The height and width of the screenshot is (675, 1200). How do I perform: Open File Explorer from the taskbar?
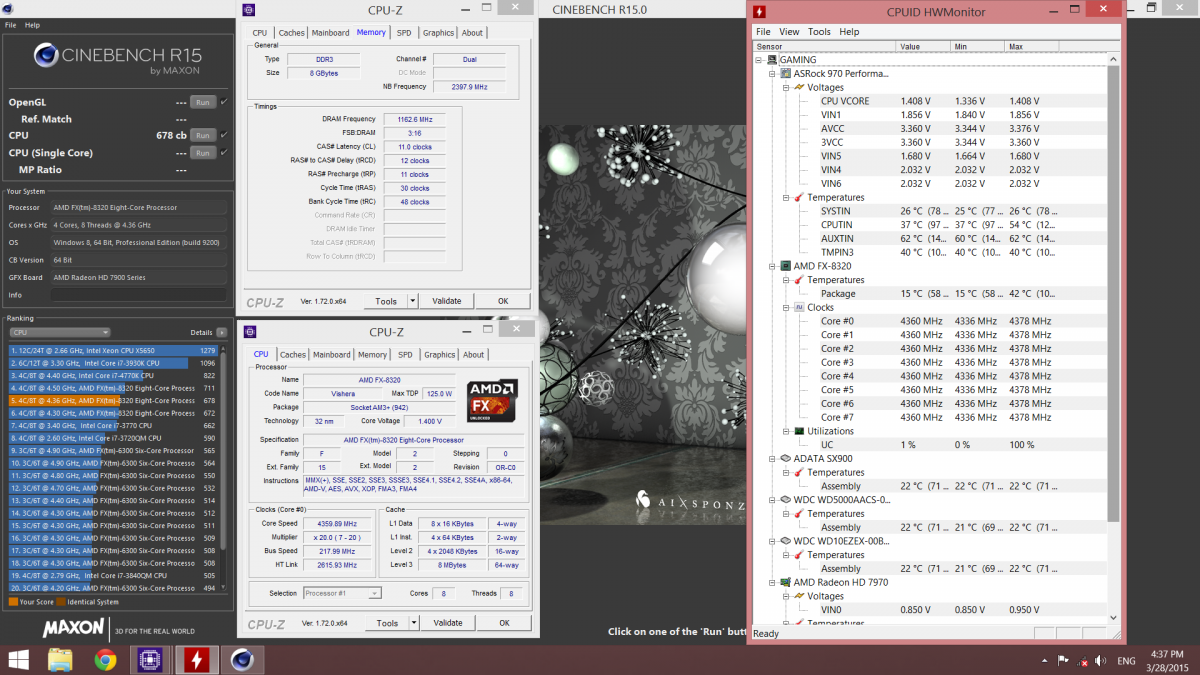point(60,659)
